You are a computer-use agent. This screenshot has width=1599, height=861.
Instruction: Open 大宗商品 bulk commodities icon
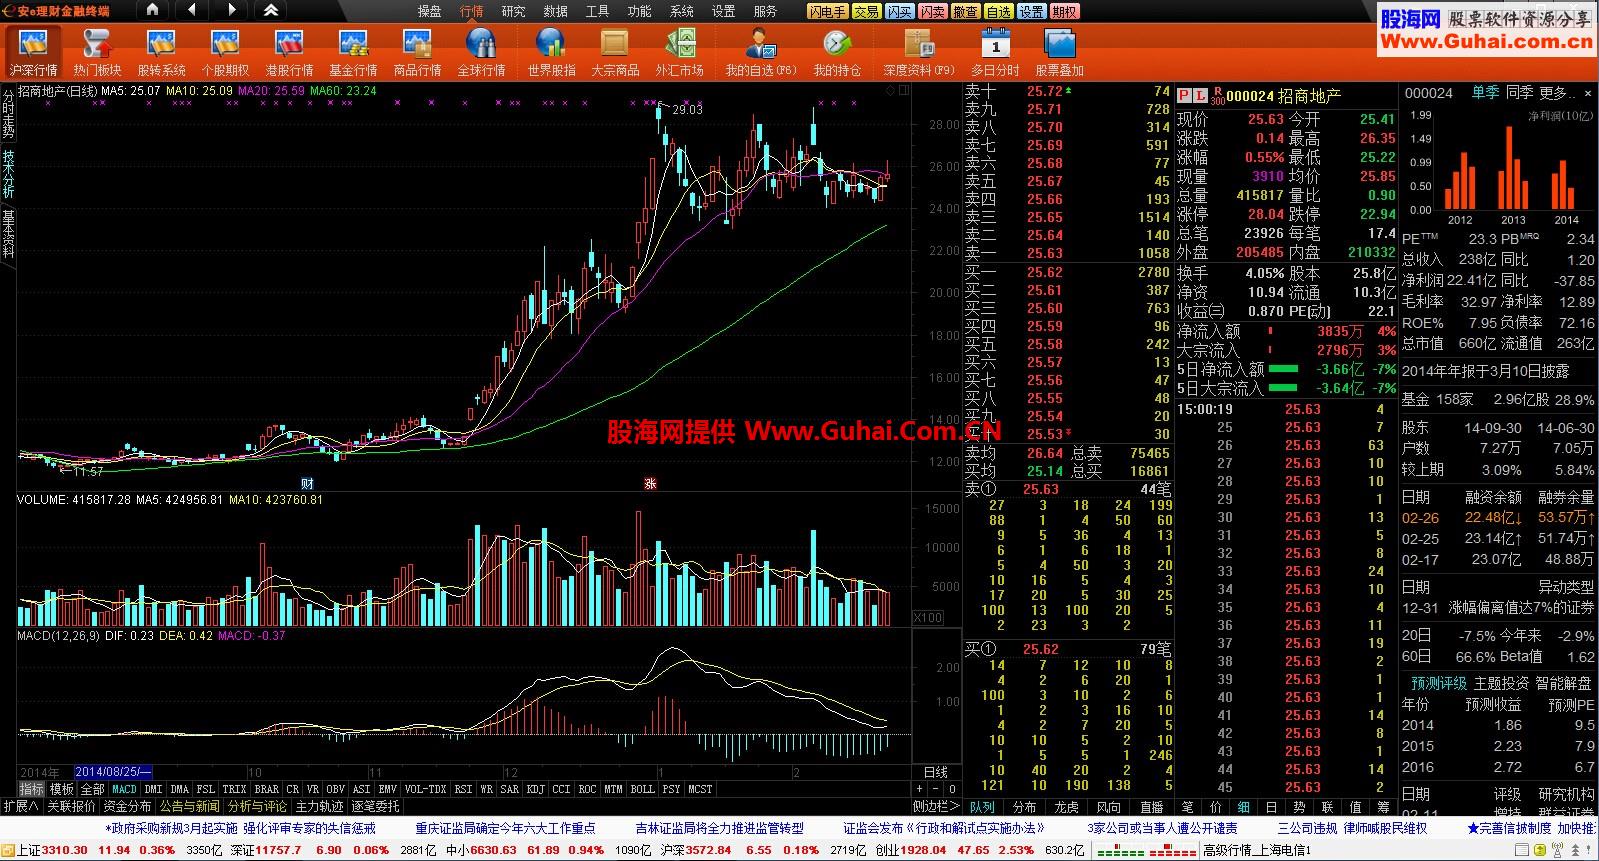[615, 52]
